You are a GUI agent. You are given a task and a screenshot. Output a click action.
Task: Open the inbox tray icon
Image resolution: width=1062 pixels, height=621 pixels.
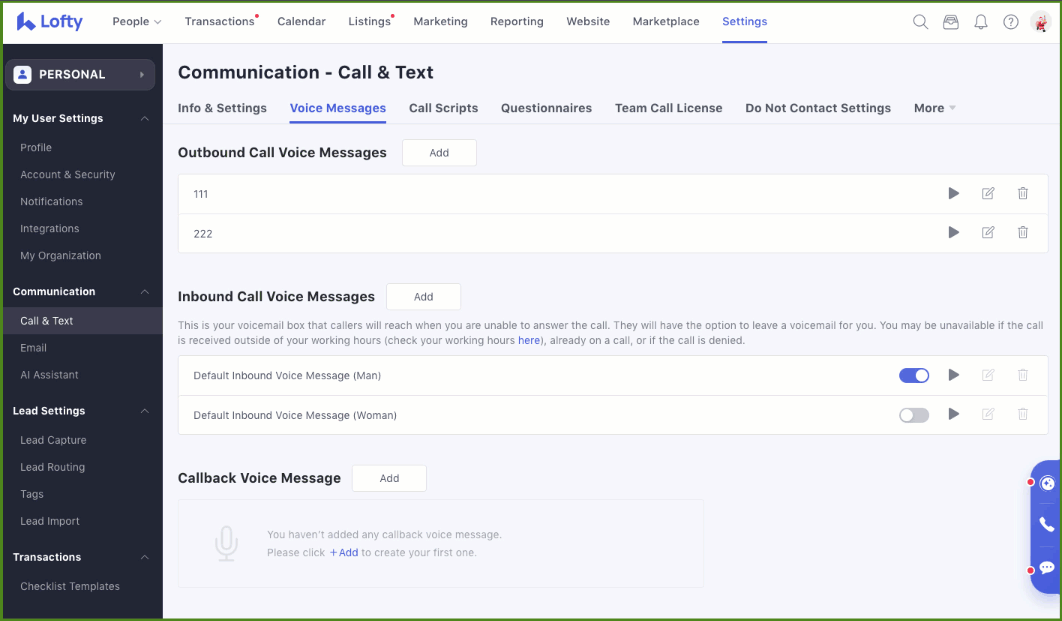(x=950, y=22)
